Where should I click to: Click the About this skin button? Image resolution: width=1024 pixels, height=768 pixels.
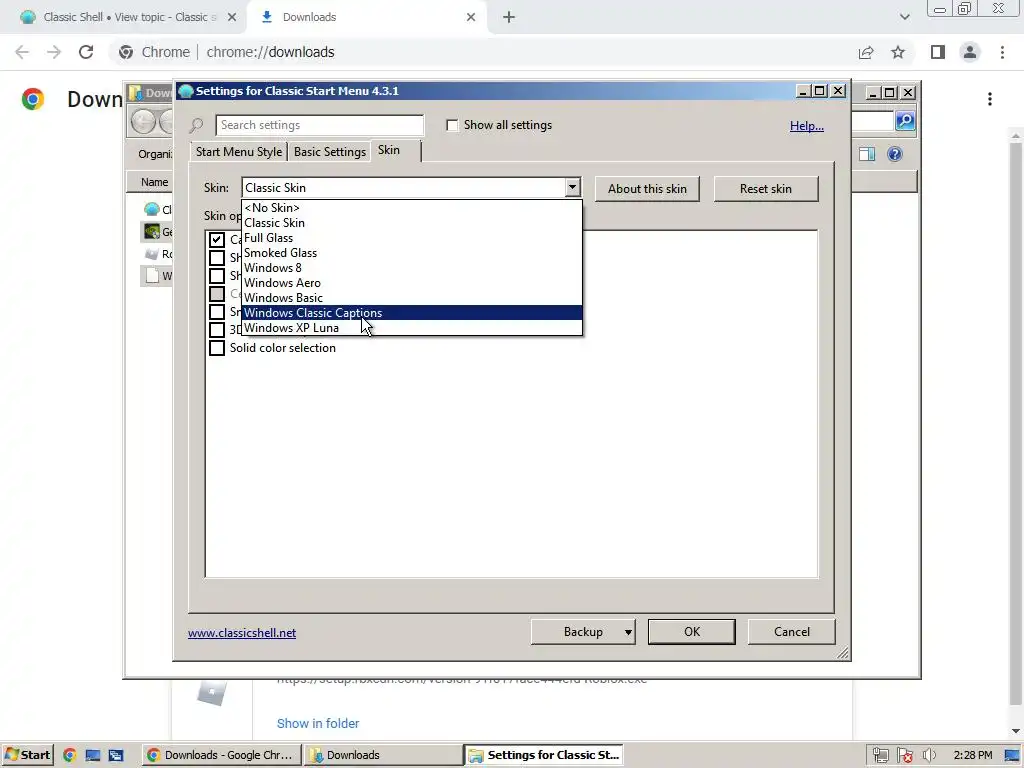click(647, 189)
